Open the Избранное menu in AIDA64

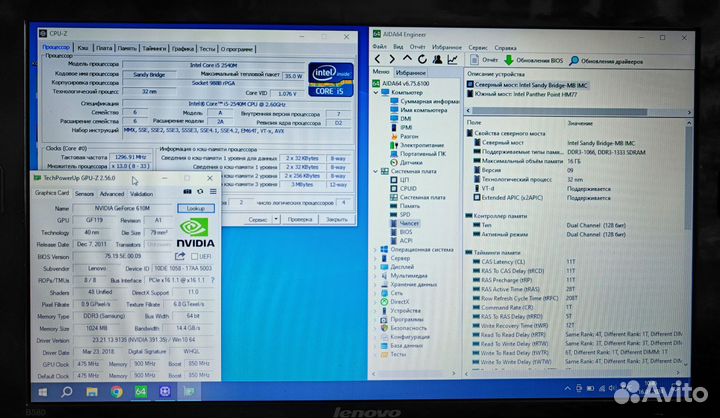coord(447,47)
